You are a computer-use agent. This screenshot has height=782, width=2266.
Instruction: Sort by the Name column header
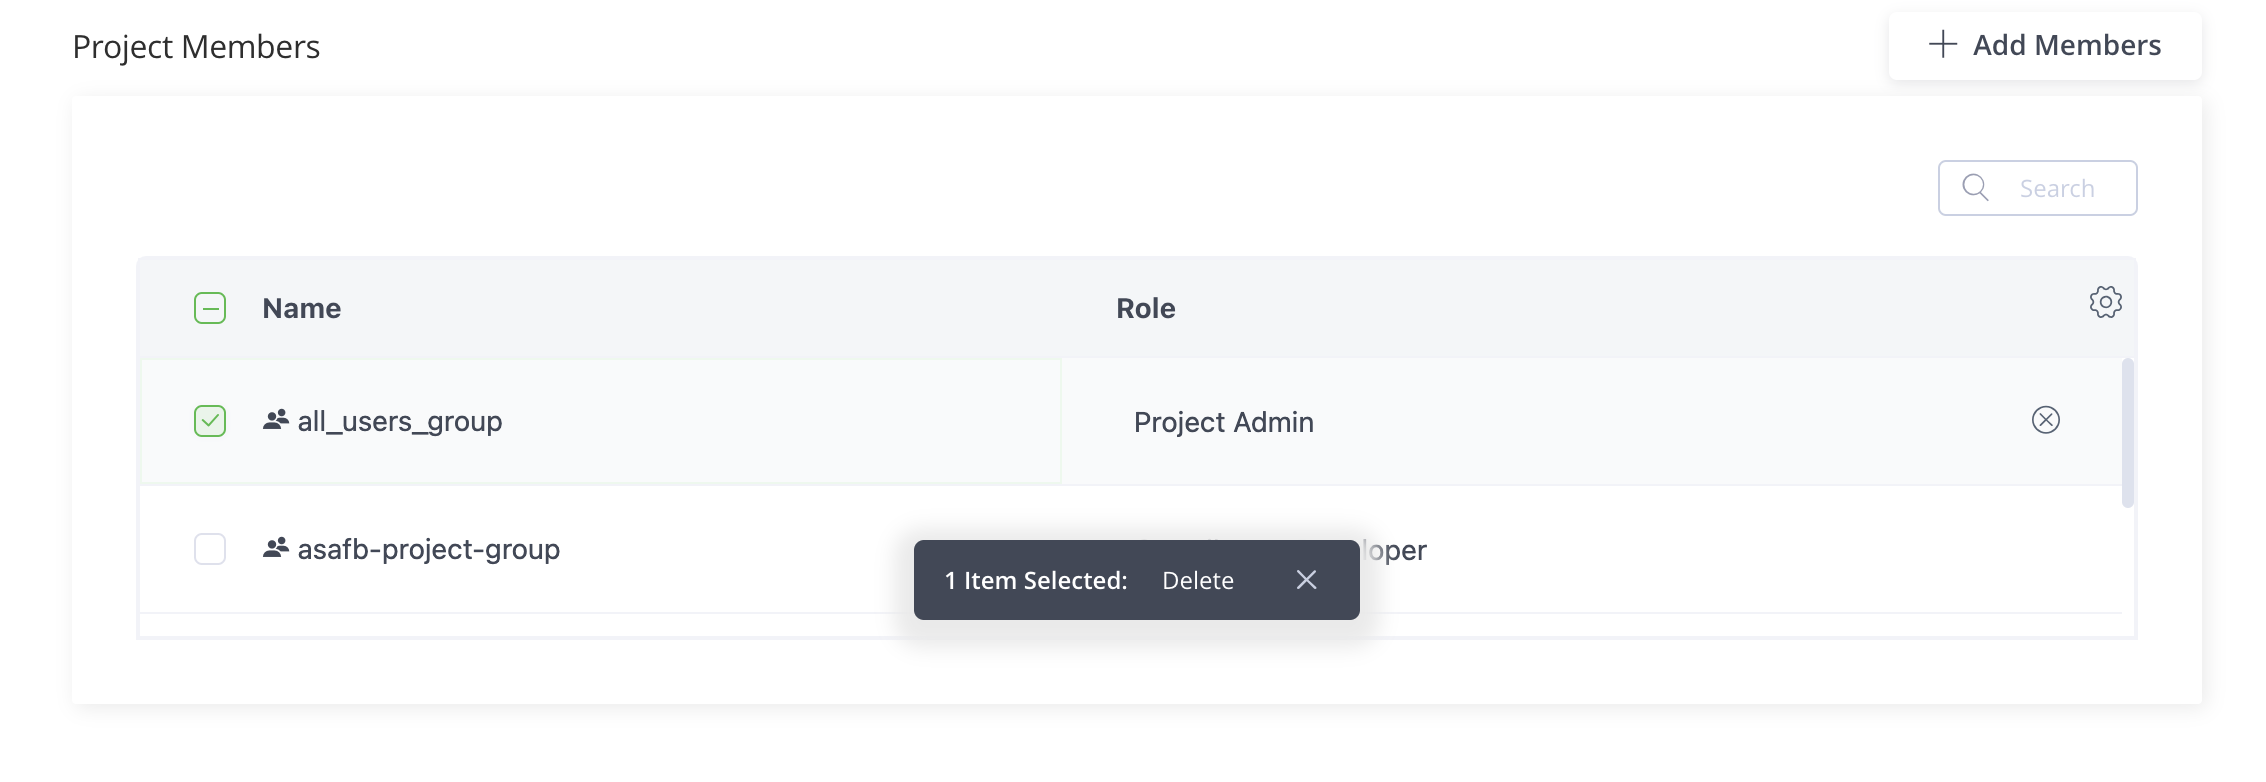click(302, 308)
